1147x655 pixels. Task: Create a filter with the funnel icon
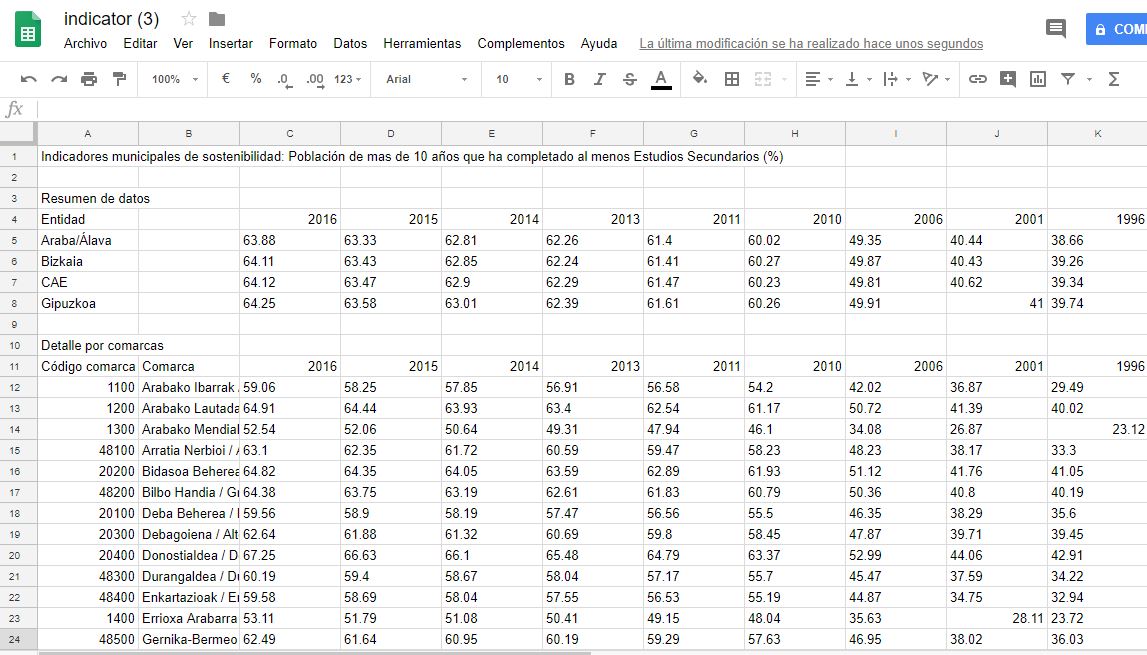[1068, 79]
